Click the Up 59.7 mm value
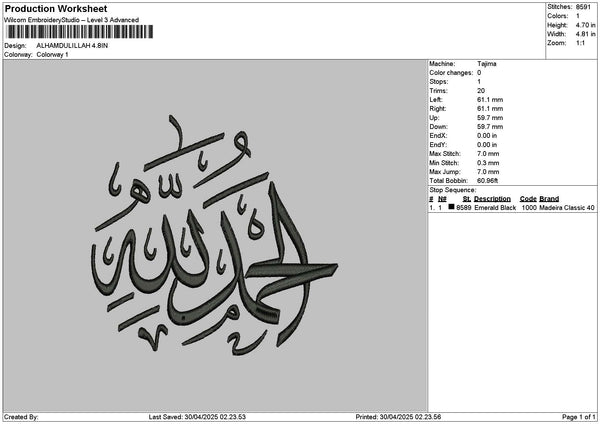 pyautogui.click(x=490, y=118)
